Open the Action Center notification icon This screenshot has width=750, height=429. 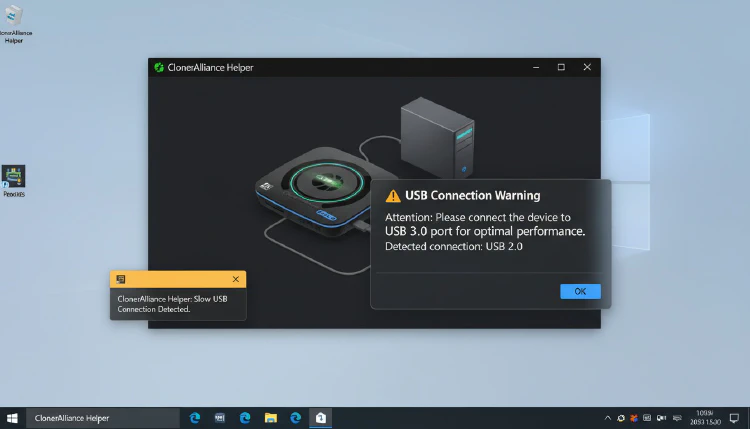pyautogui.click(x=734, y=418)
